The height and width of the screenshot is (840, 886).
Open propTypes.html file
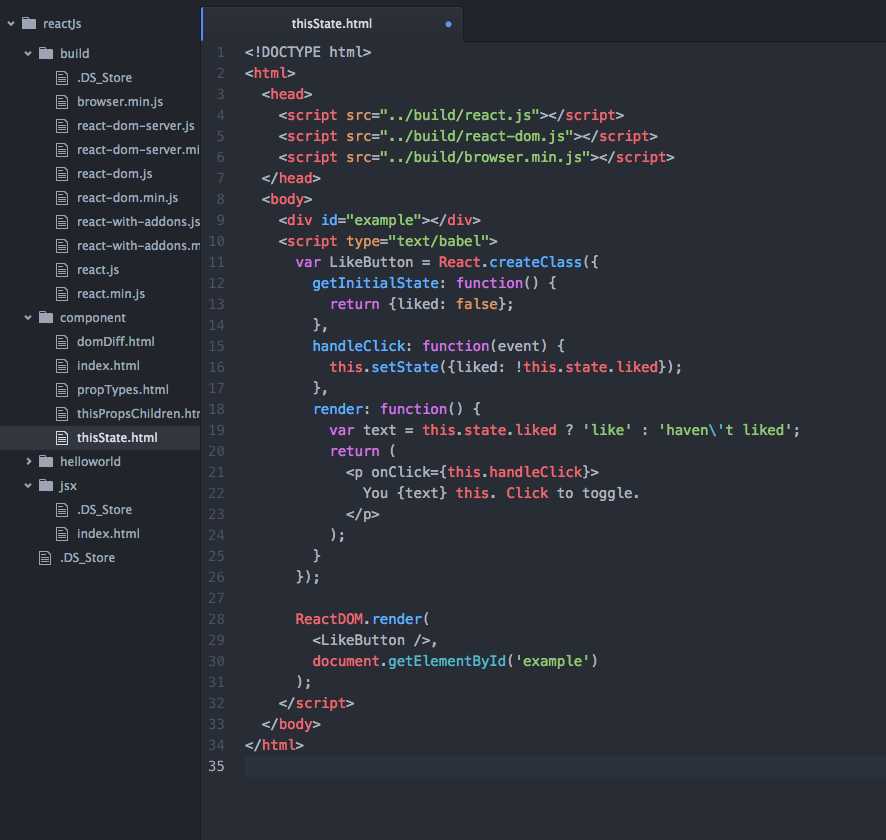coord(123,390)
